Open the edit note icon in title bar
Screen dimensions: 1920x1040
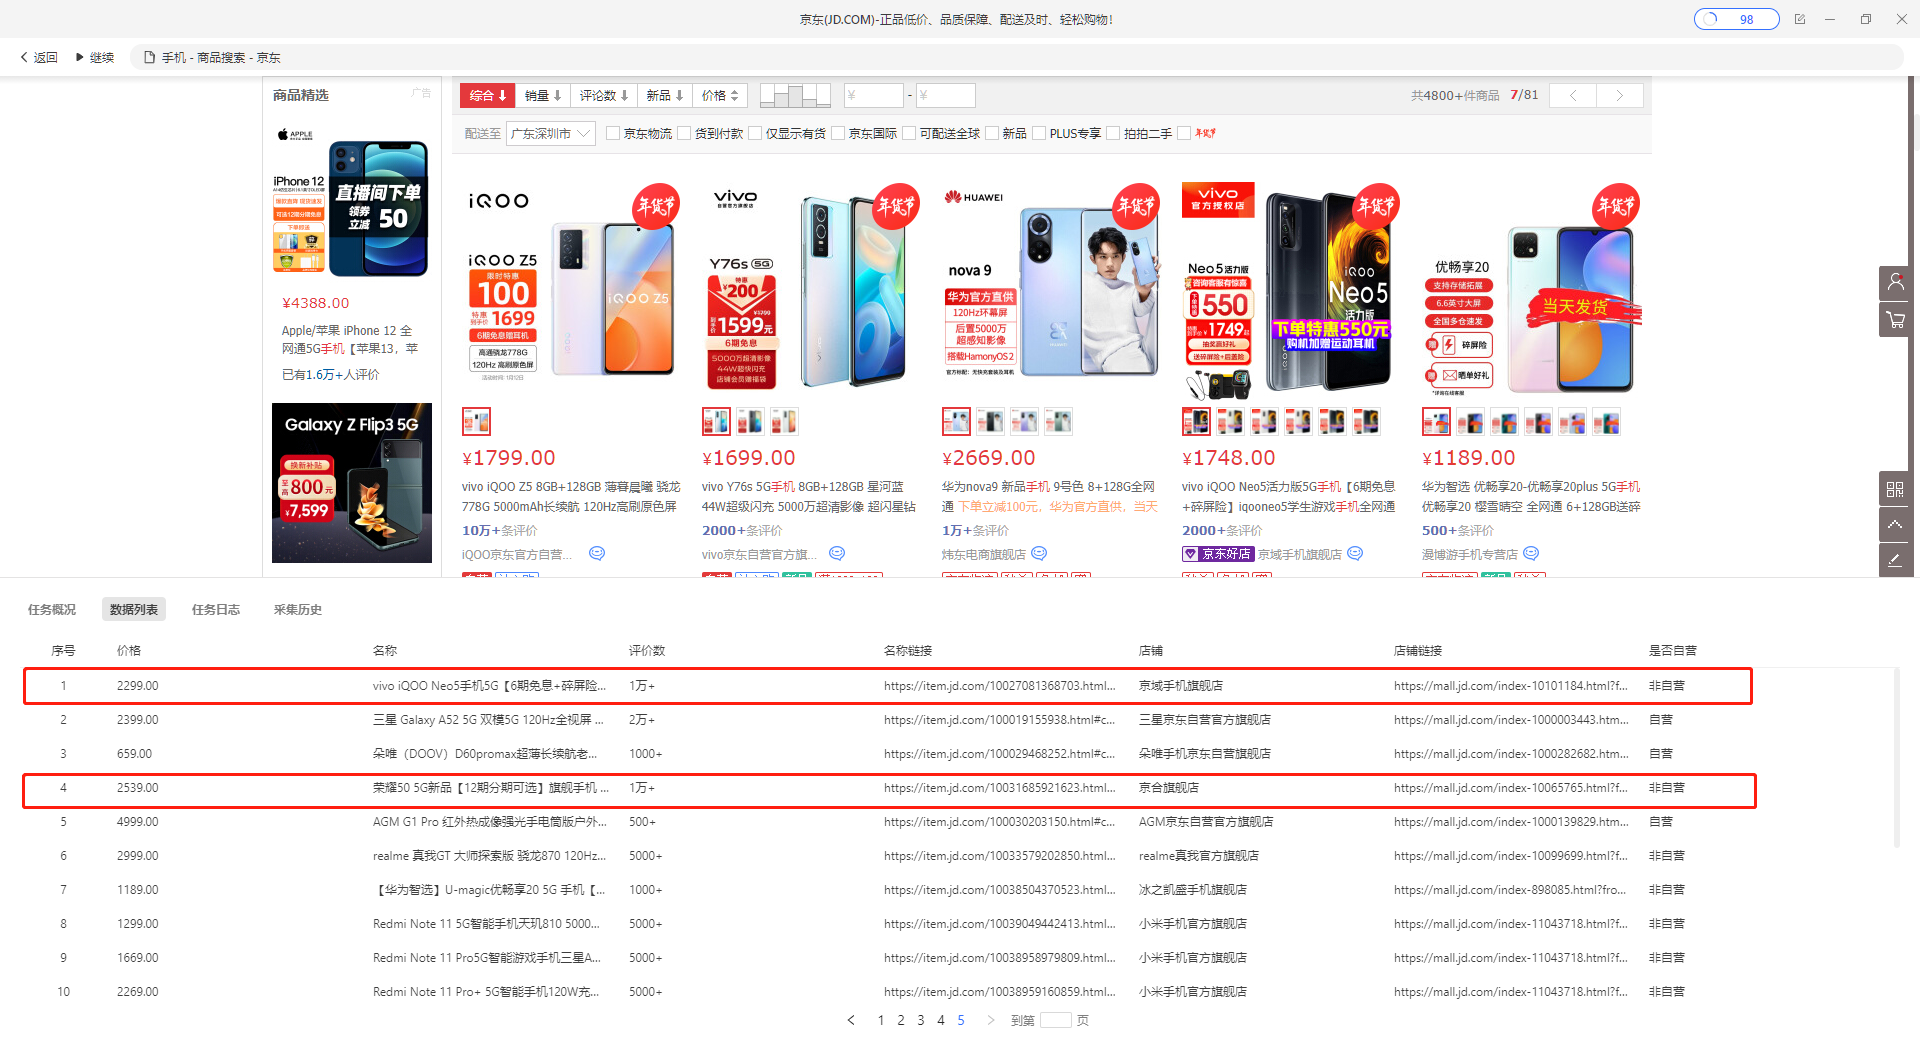[x=1800, y=19]
